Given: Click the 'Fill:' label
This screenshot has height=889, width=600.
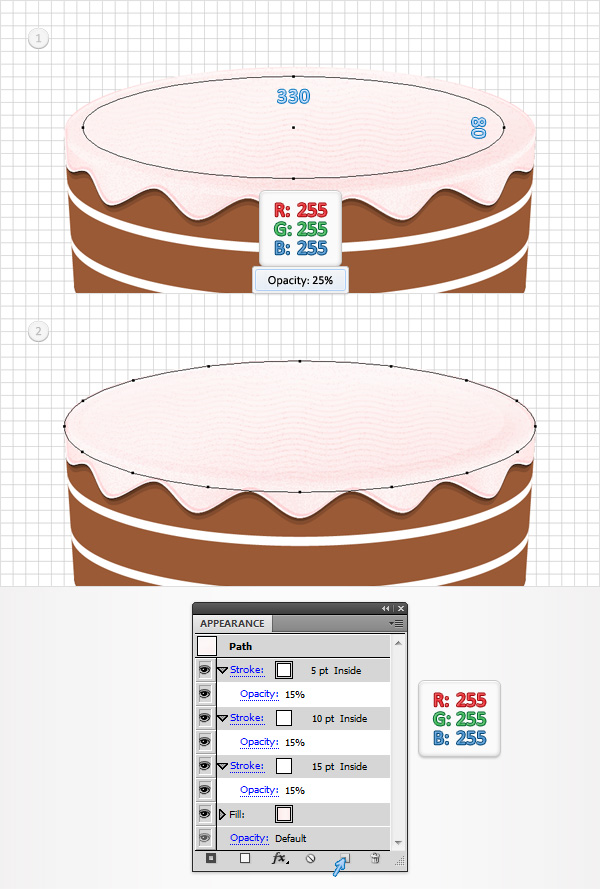Looking at the screenshot, I should point(237,814).
